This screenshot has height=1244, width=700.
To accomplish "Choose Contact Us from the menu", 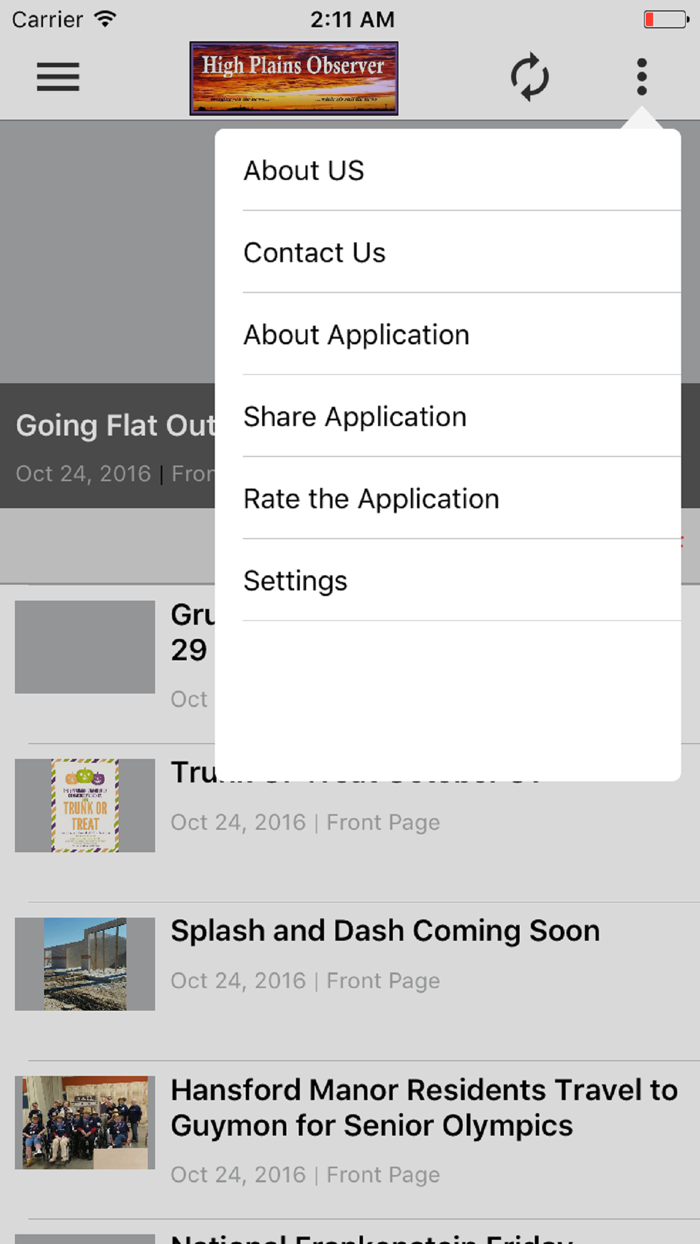I will pos(314,253).
